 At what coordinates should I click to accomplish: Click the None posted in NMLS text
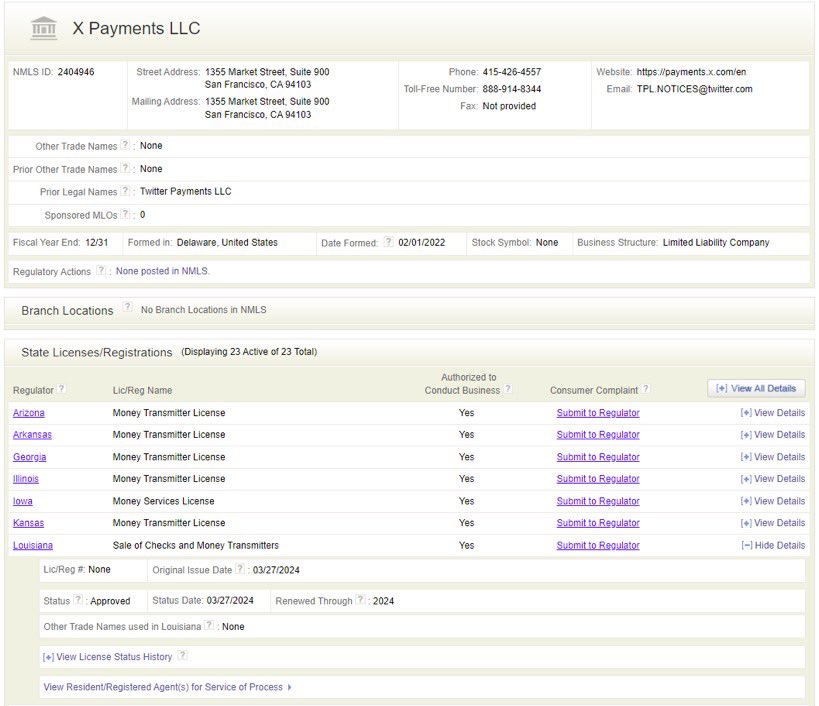pyautogui.click(x=162, y=271)
